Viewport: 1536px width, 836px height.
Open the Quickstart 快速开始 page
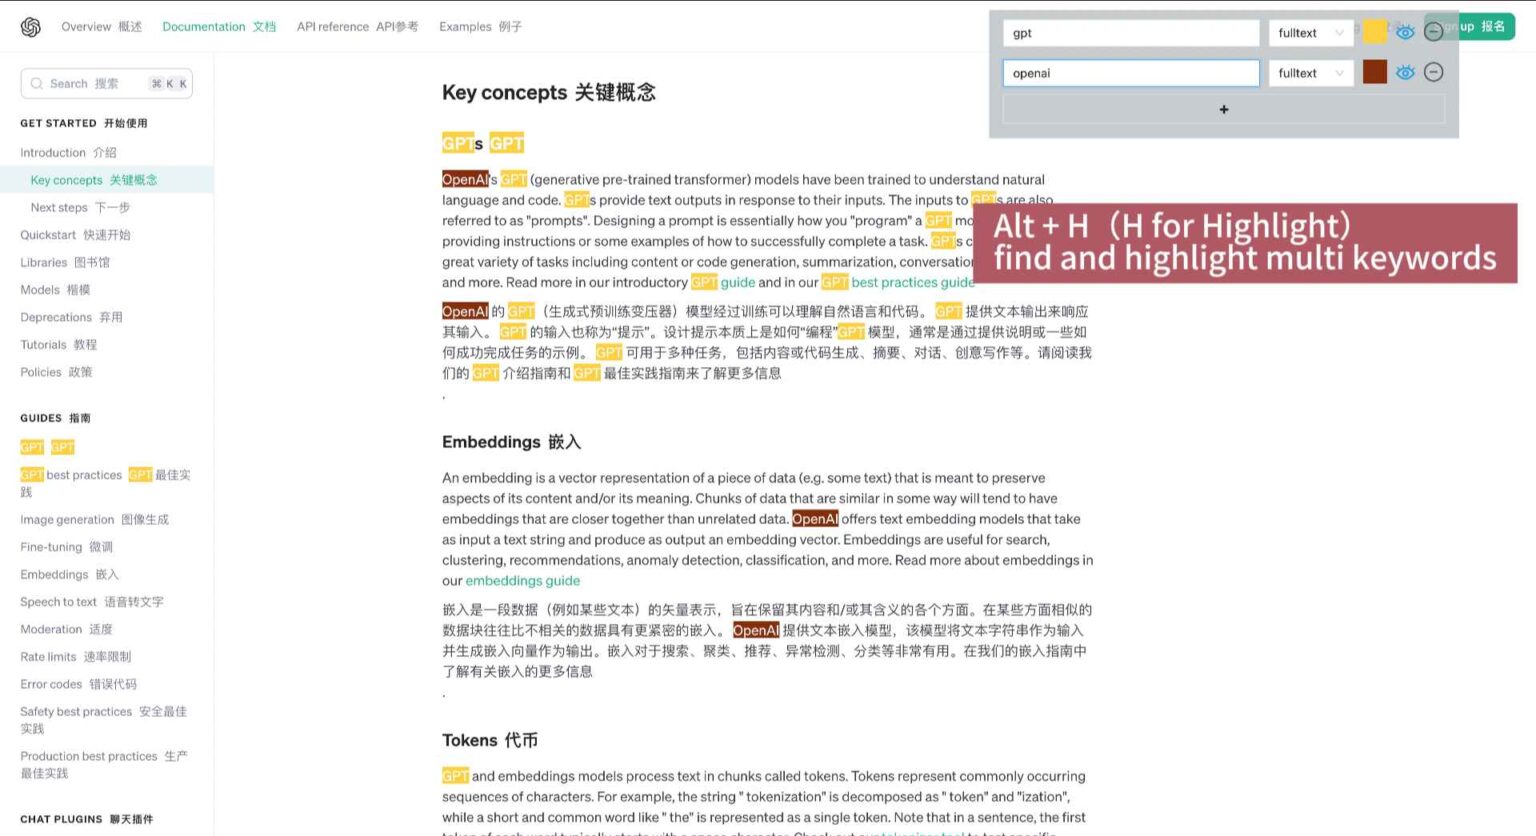pyautogui.click(x=75, y=235)
